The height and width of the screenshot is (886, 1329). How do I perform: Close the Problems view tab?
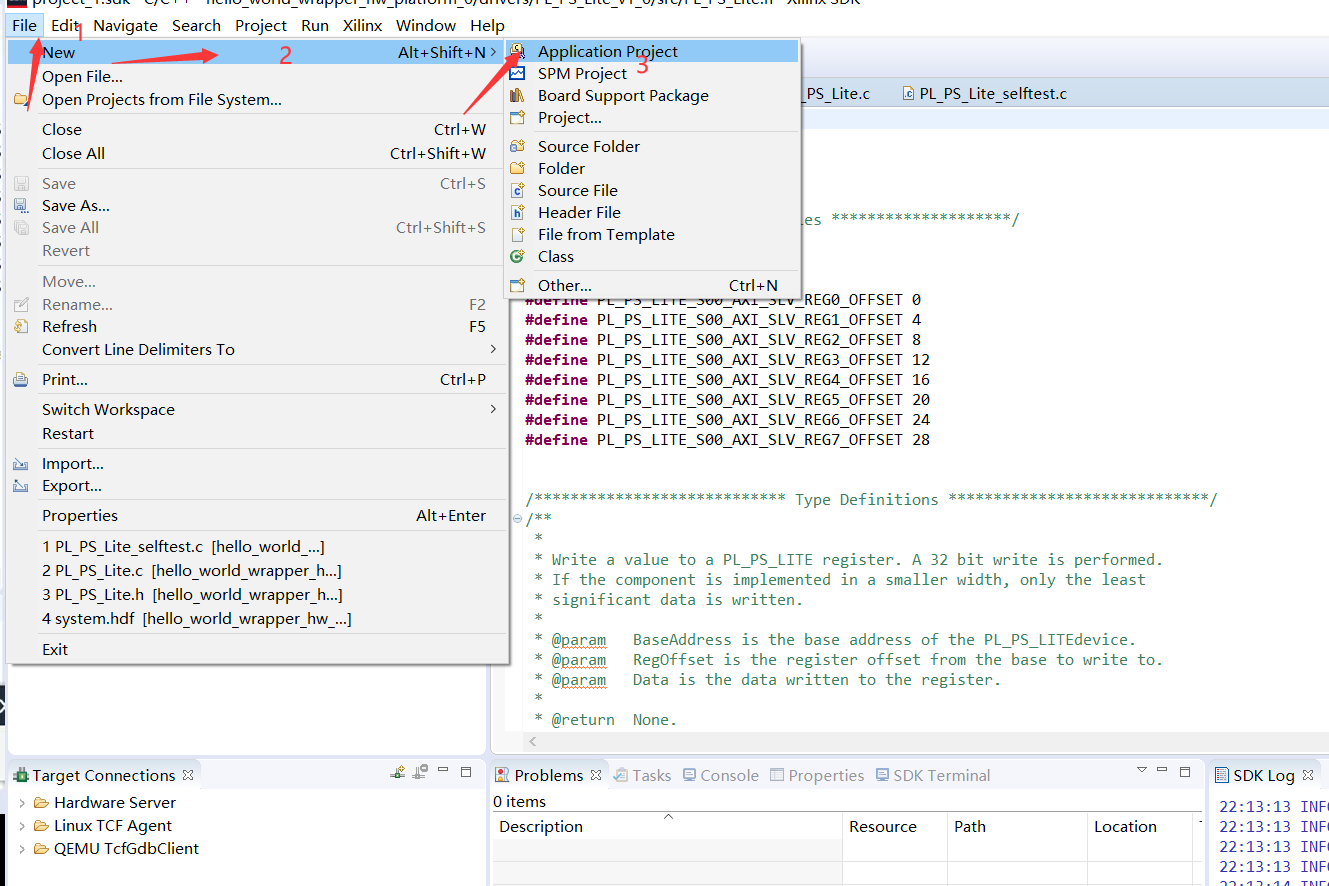596,775
